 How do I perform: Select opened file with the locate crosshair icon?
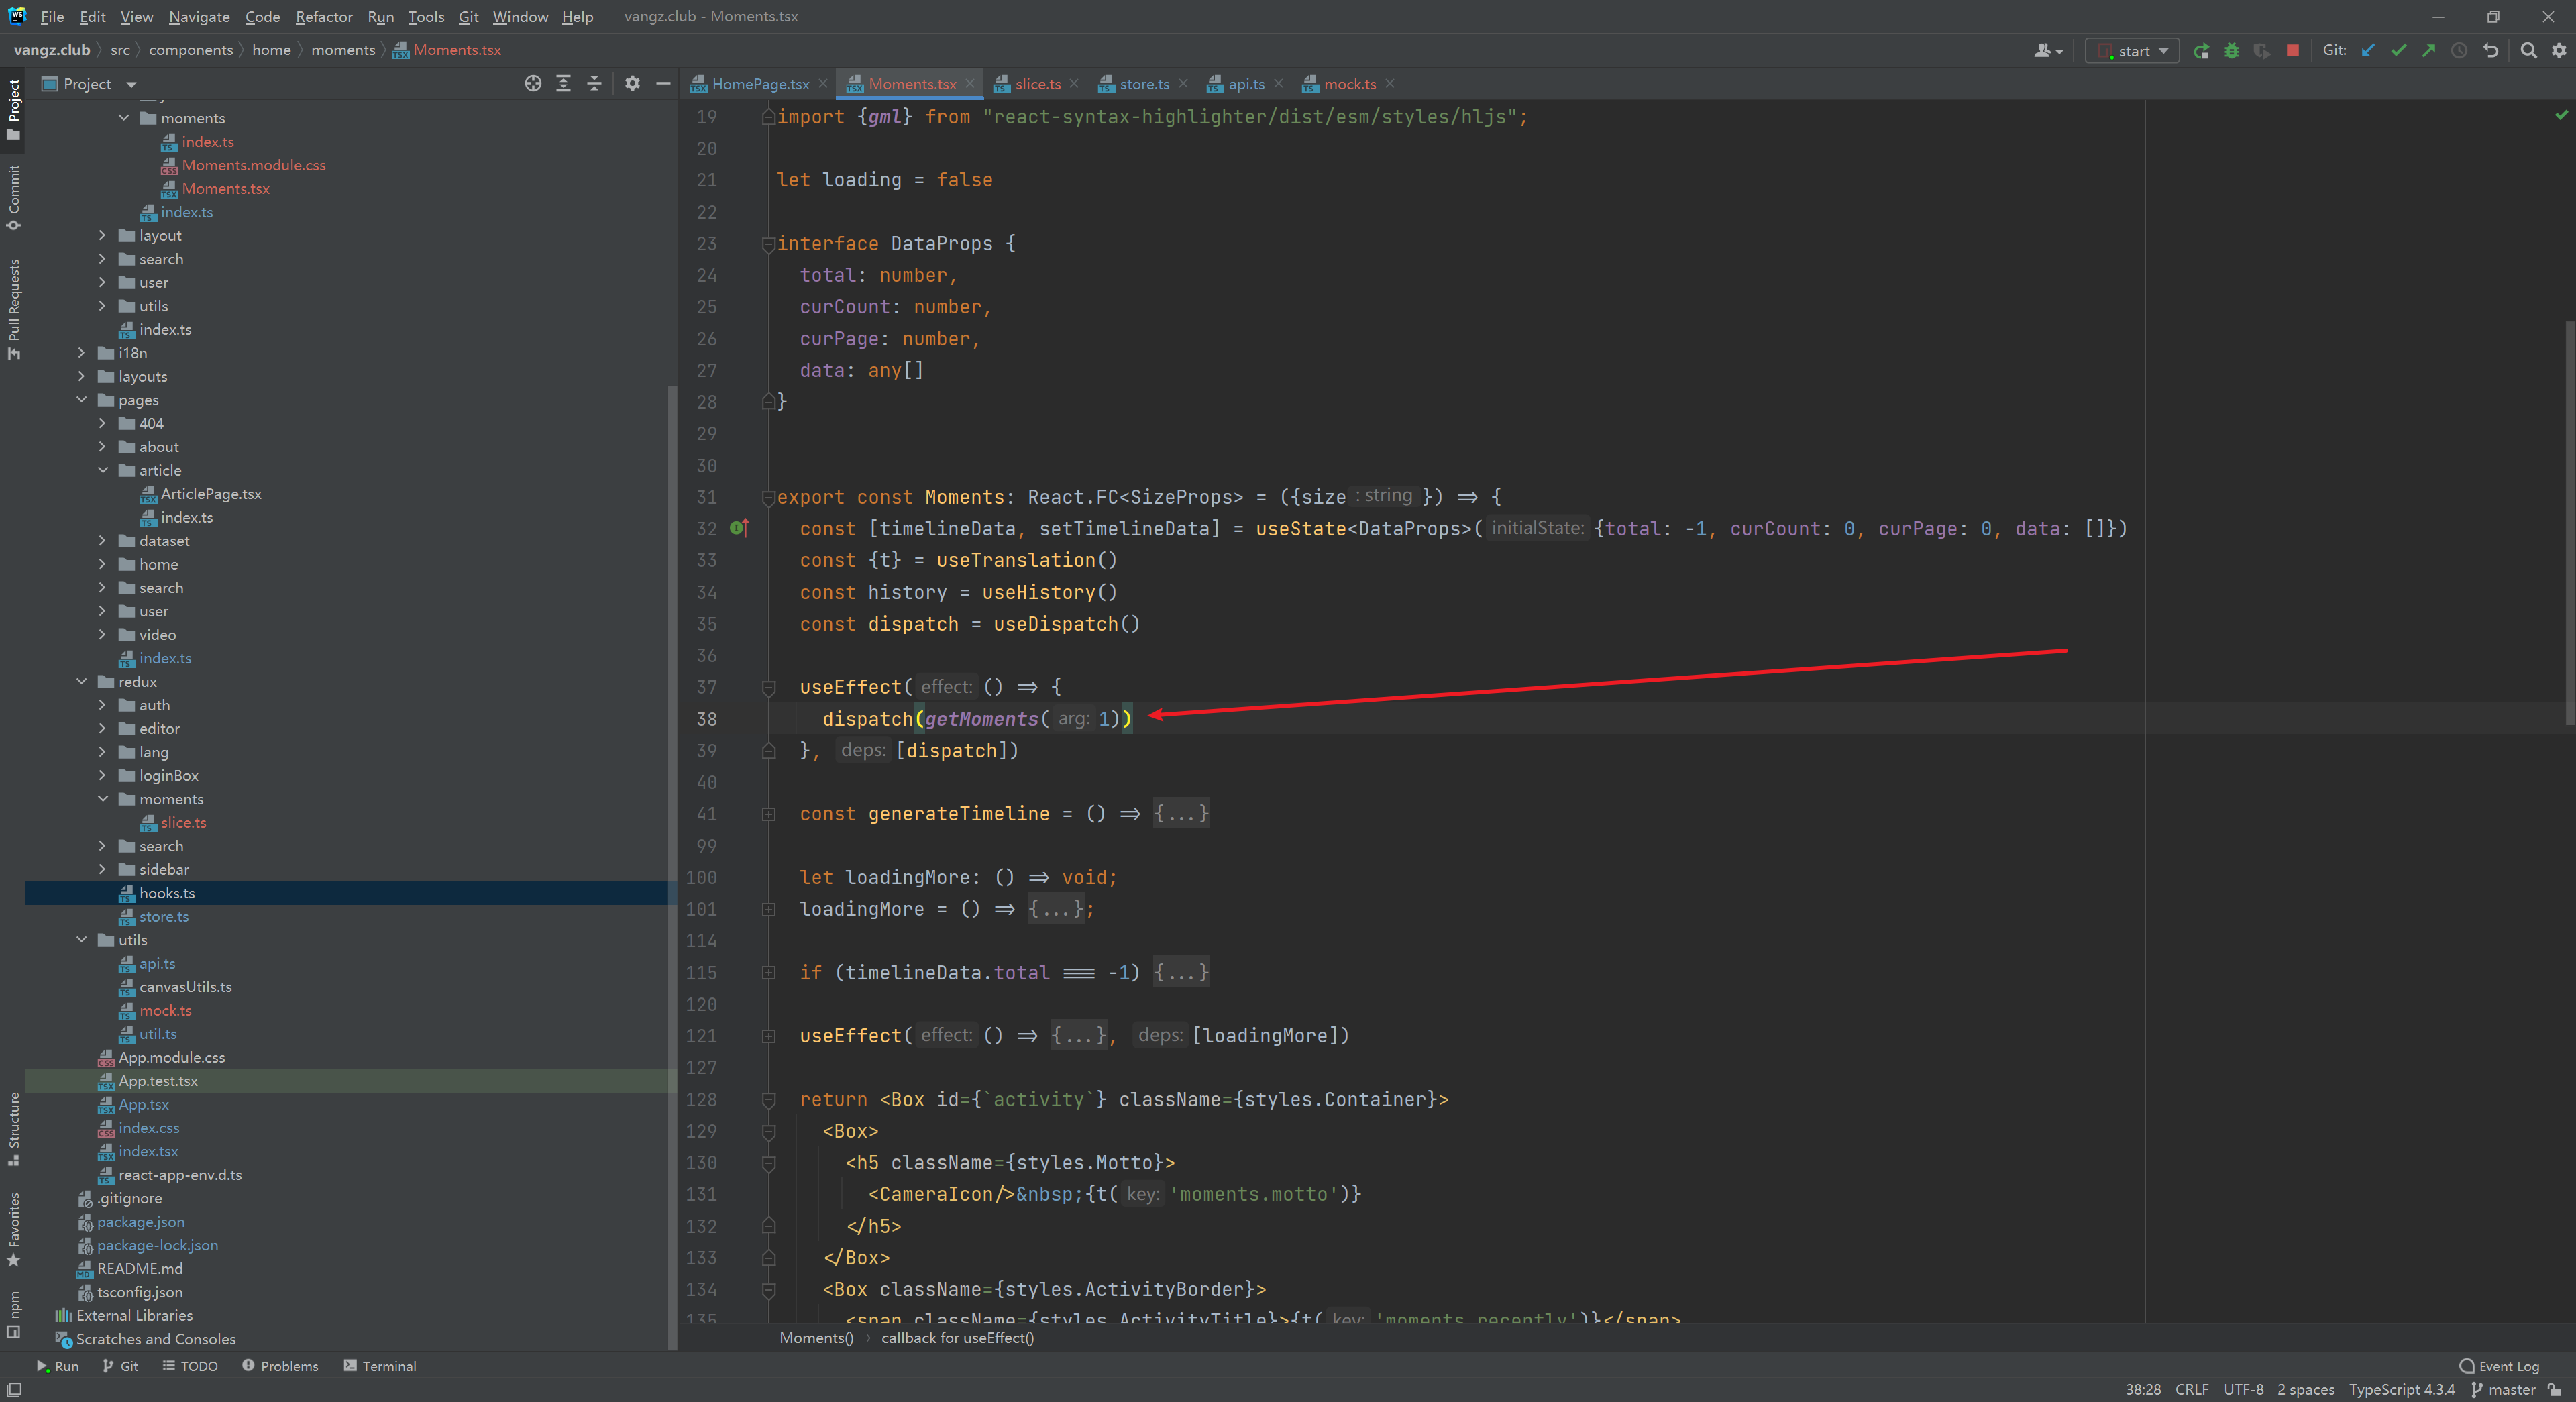pyautogui.click(x=533, y=84)
